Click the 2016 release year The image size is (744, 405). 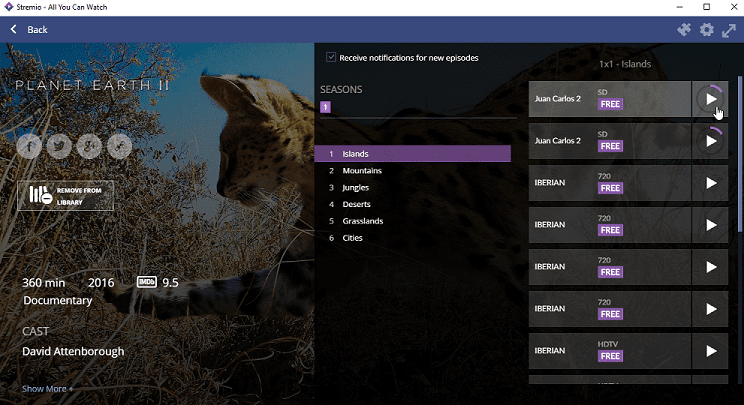pyautogui.click(x=101, y=283)
